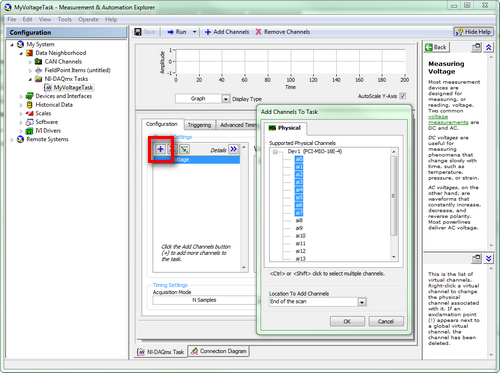Click Cancel in Add Channels dialog
The height and width of the screenshot is (373, 500).
click(386, 321)
